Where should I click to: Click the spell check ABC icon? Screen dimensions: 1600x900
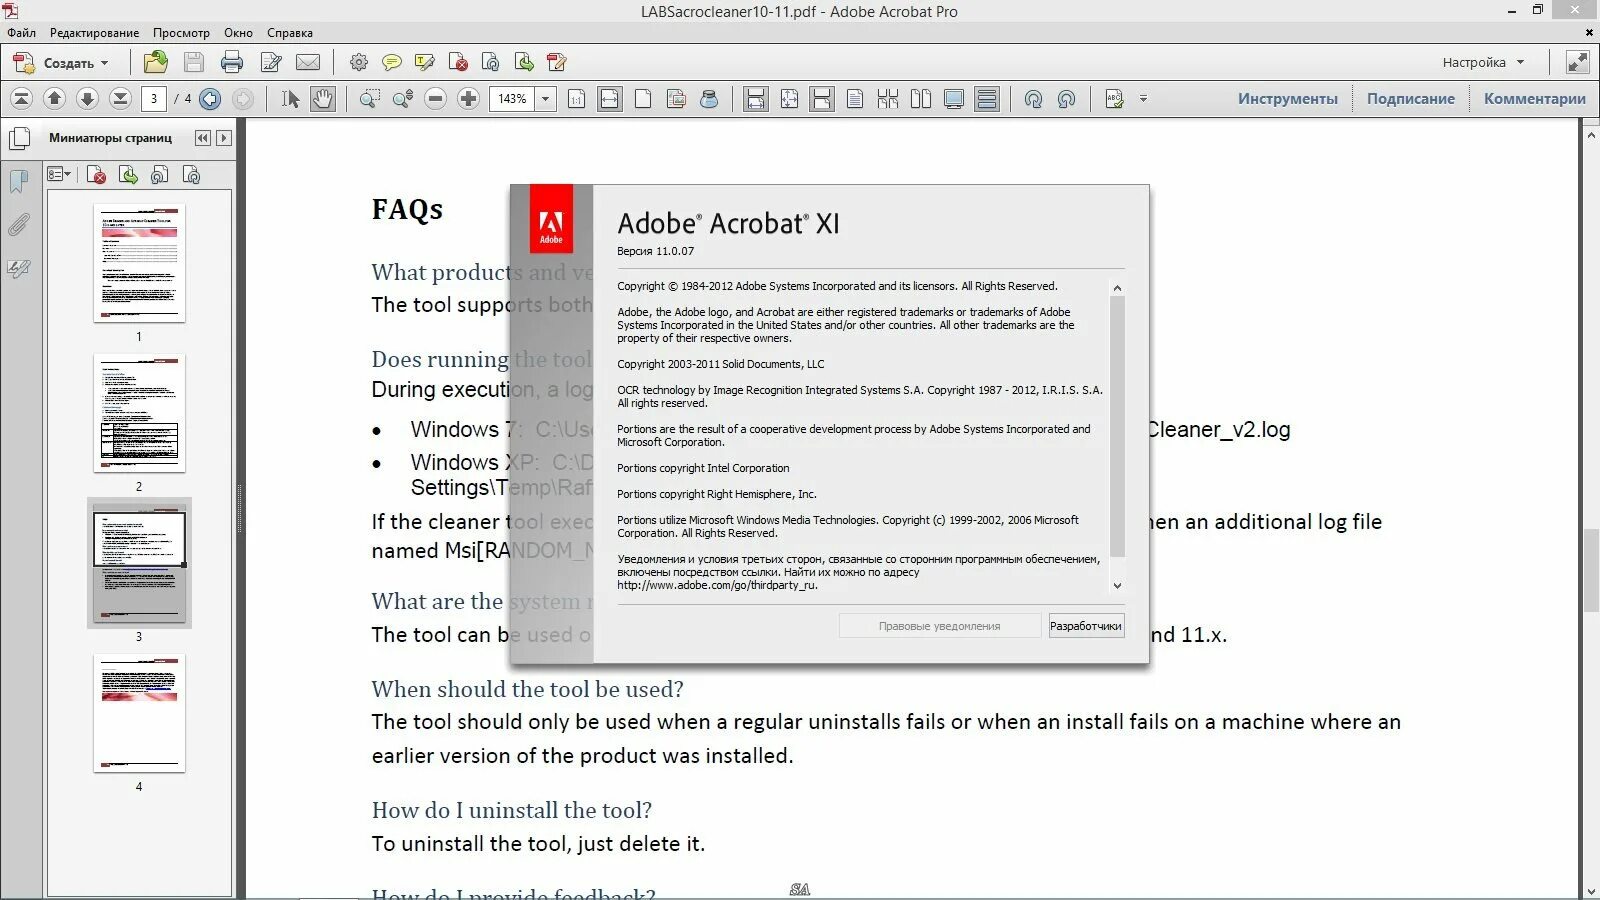click(x=1114, y=98)
